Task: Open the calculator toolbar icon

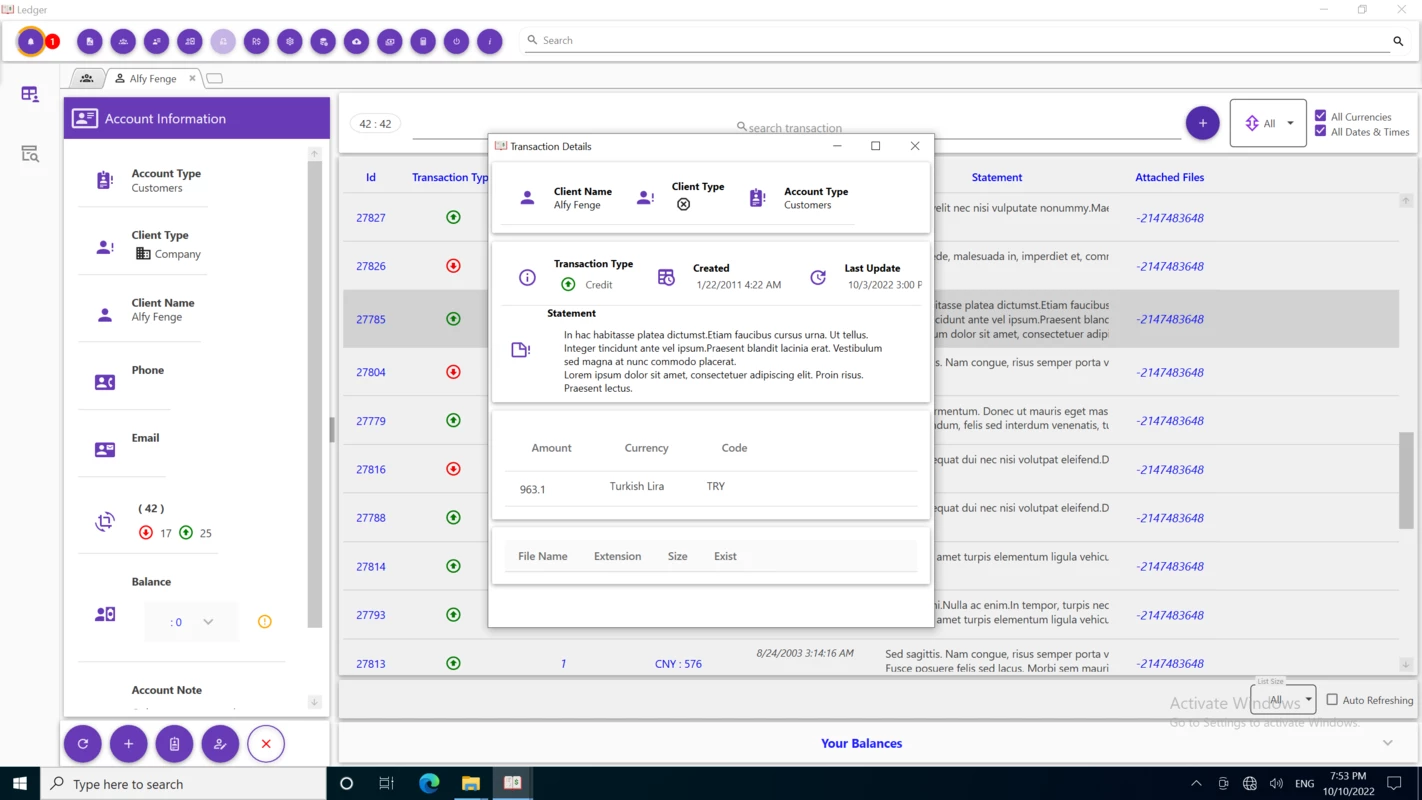Action: (x=423, y=41)
